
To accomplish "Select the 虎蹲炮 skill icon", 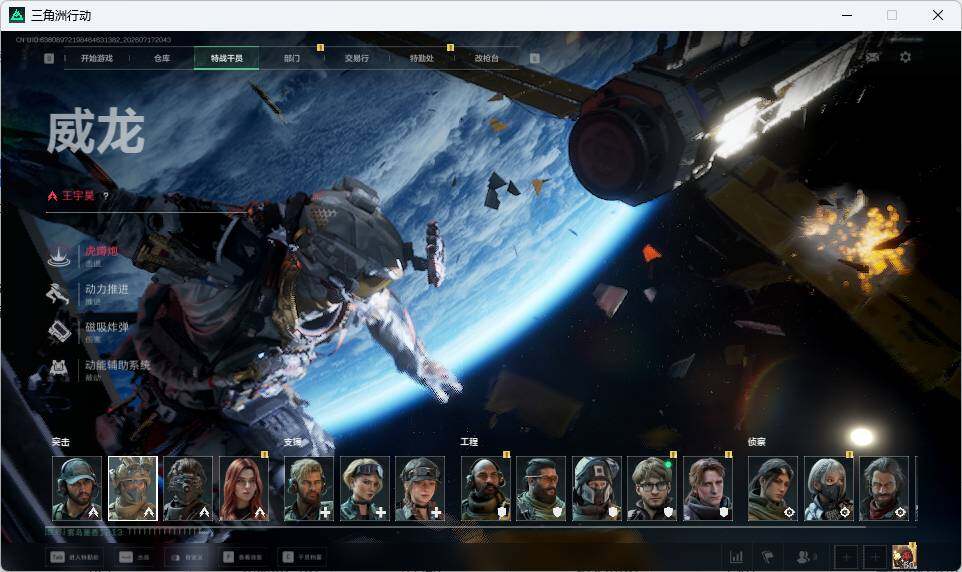I will (59, 255).
